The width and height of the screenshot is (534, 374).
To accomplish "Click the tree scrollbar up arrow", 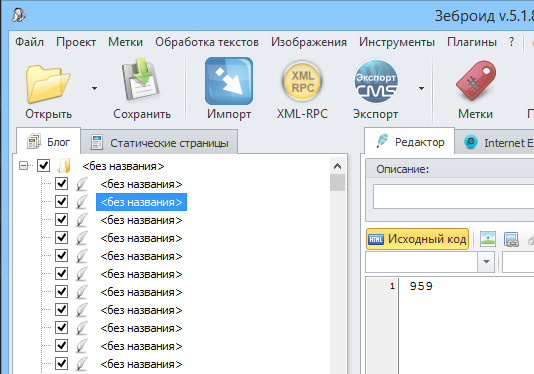I will click(337, 166).
